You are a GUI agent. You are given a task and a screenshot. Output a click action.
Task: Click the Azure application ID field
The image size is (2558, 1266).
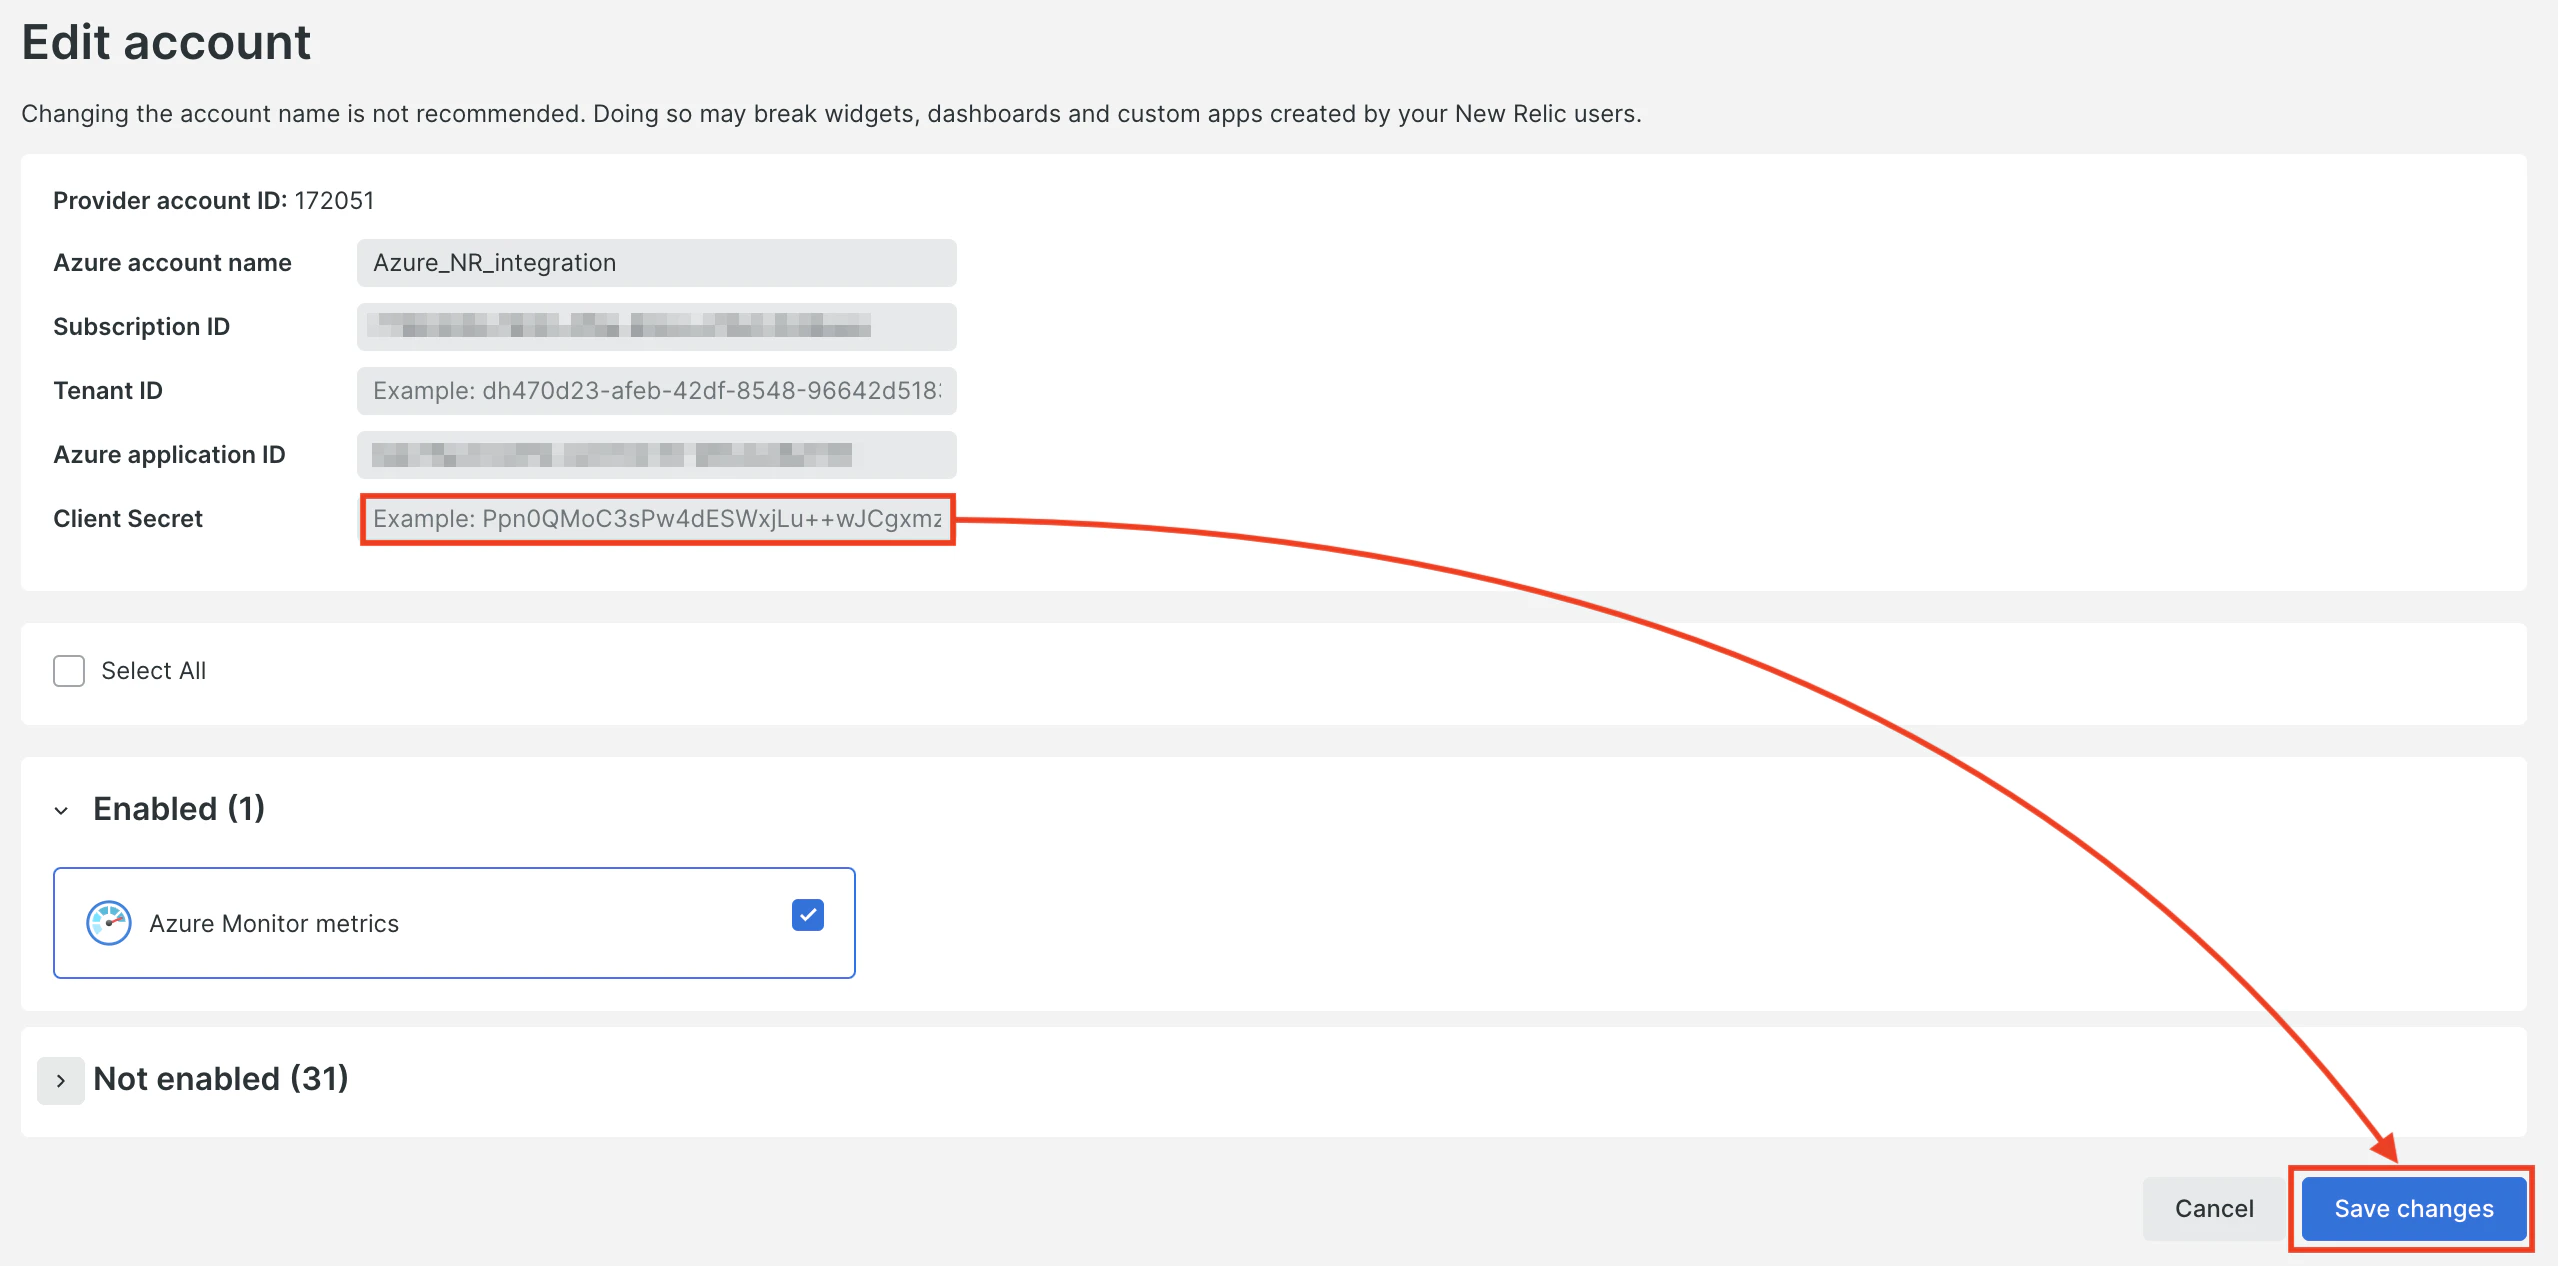tap(657, 455)
